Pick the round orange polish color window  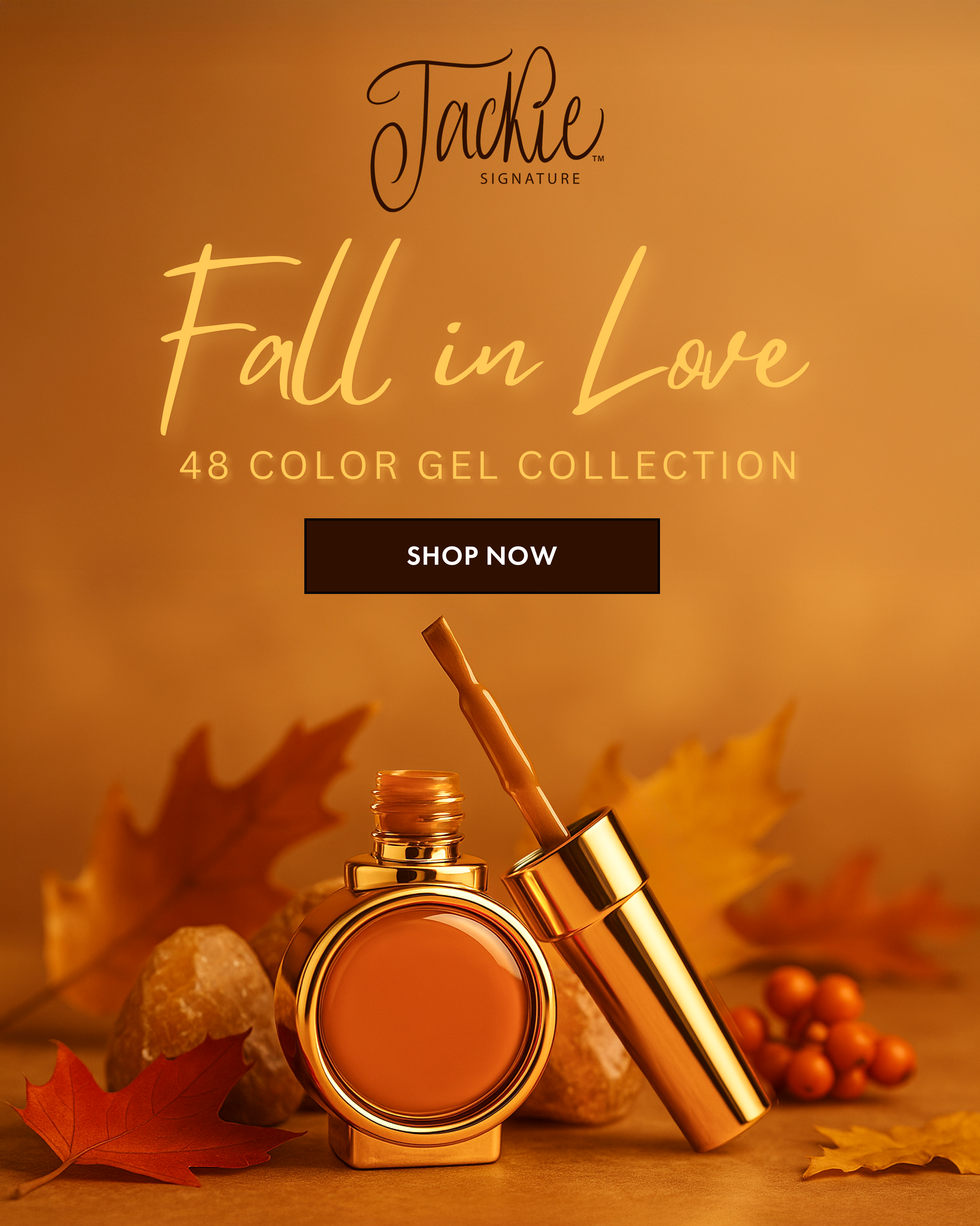tap(427, 1011)
